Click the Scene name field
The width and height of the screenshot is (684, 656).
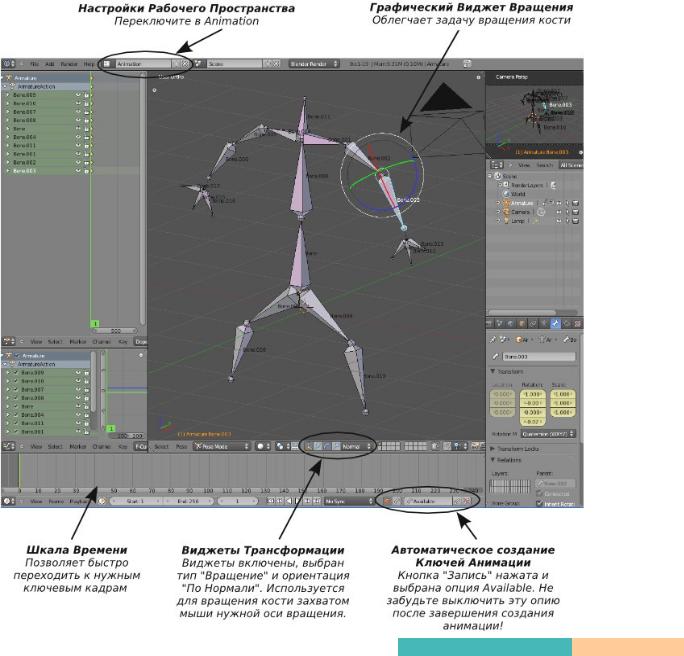(234, 64)
